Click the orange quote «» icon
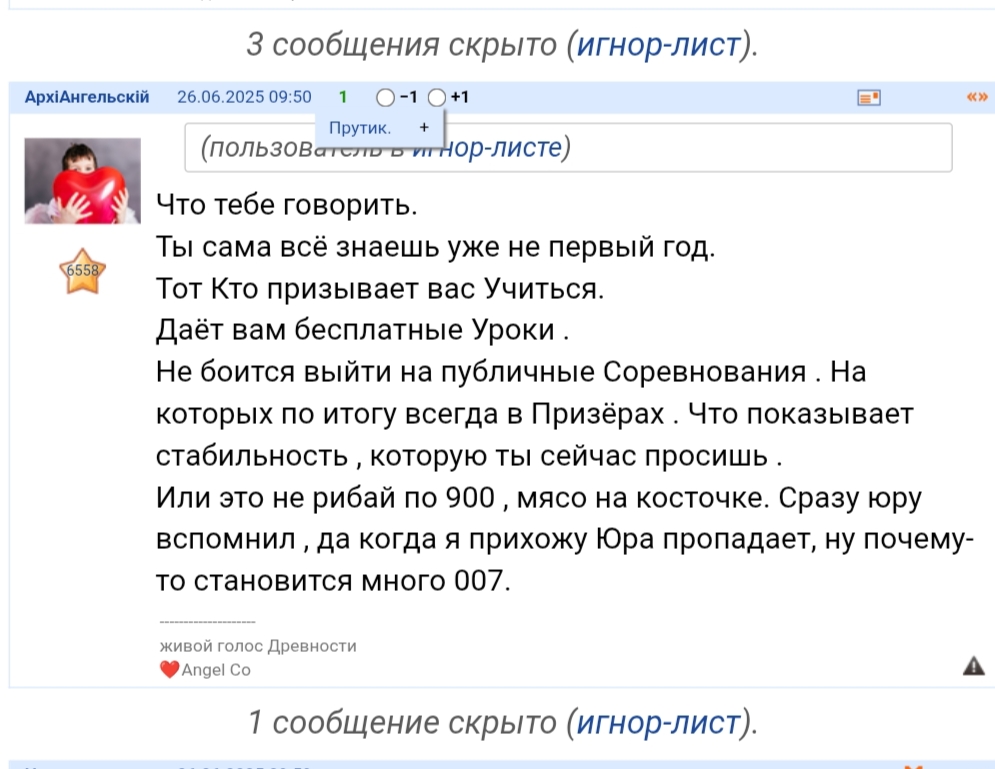Image resolution: width=995 pixels, height=769 pixels. pyautogui.click(x=977, y=97)
